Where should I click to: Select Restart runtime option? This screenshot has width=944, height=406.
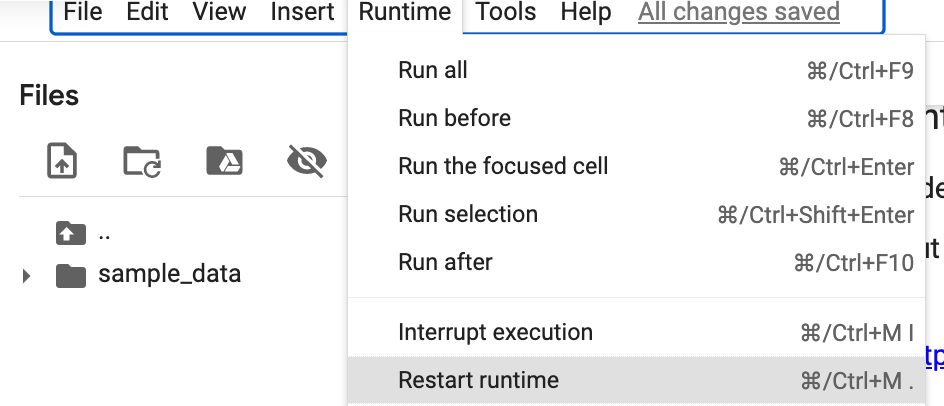pos(636,380)
